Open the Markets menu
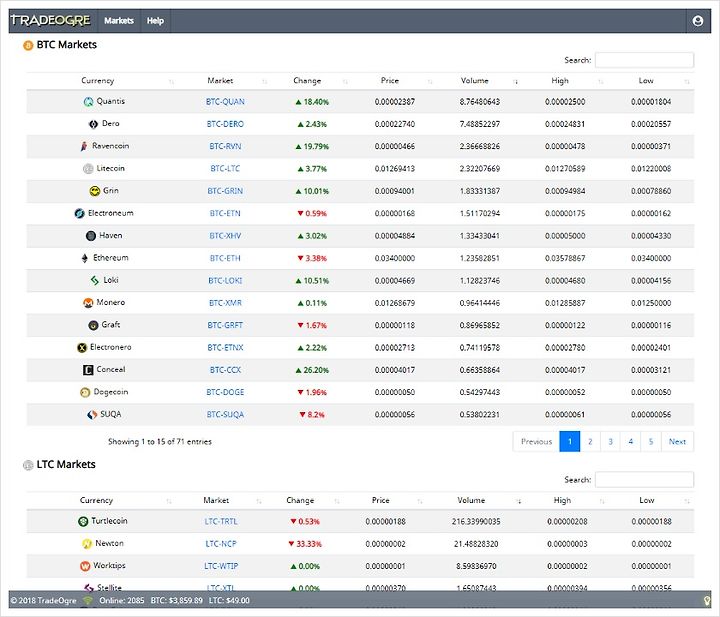720x617 pixels. [x=119, y=21]
